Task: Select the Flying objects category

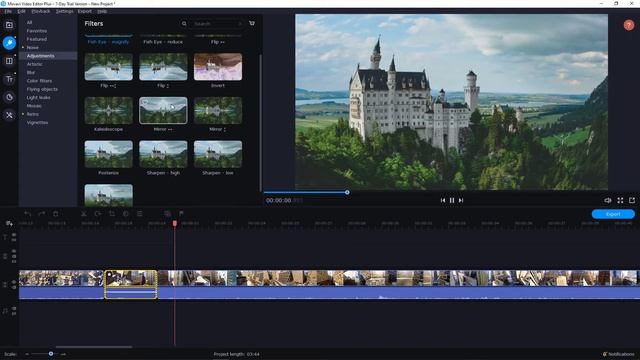Action: click(42, 89)
